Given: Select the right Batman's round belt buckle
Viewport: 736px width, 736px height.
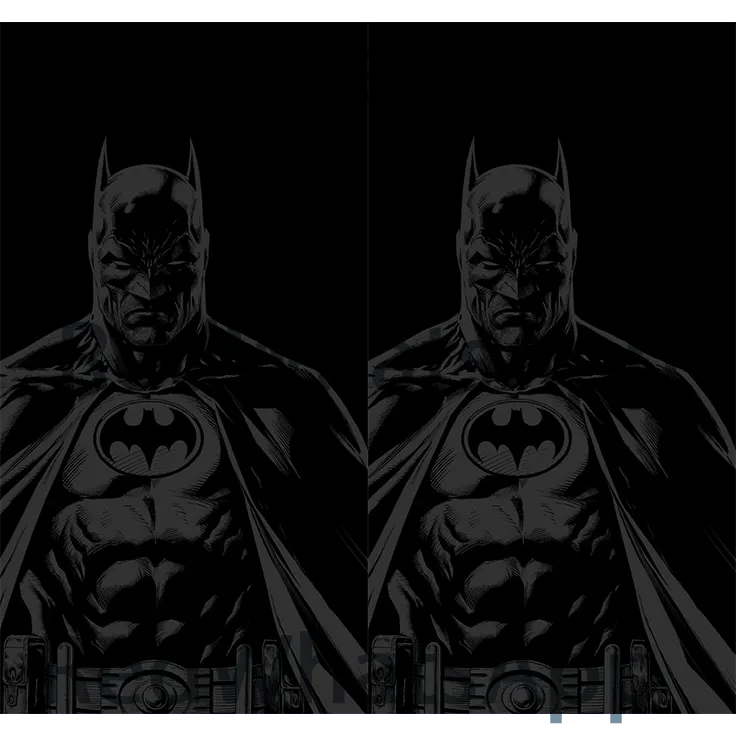Looking at the screenshot, I should 520,693.
